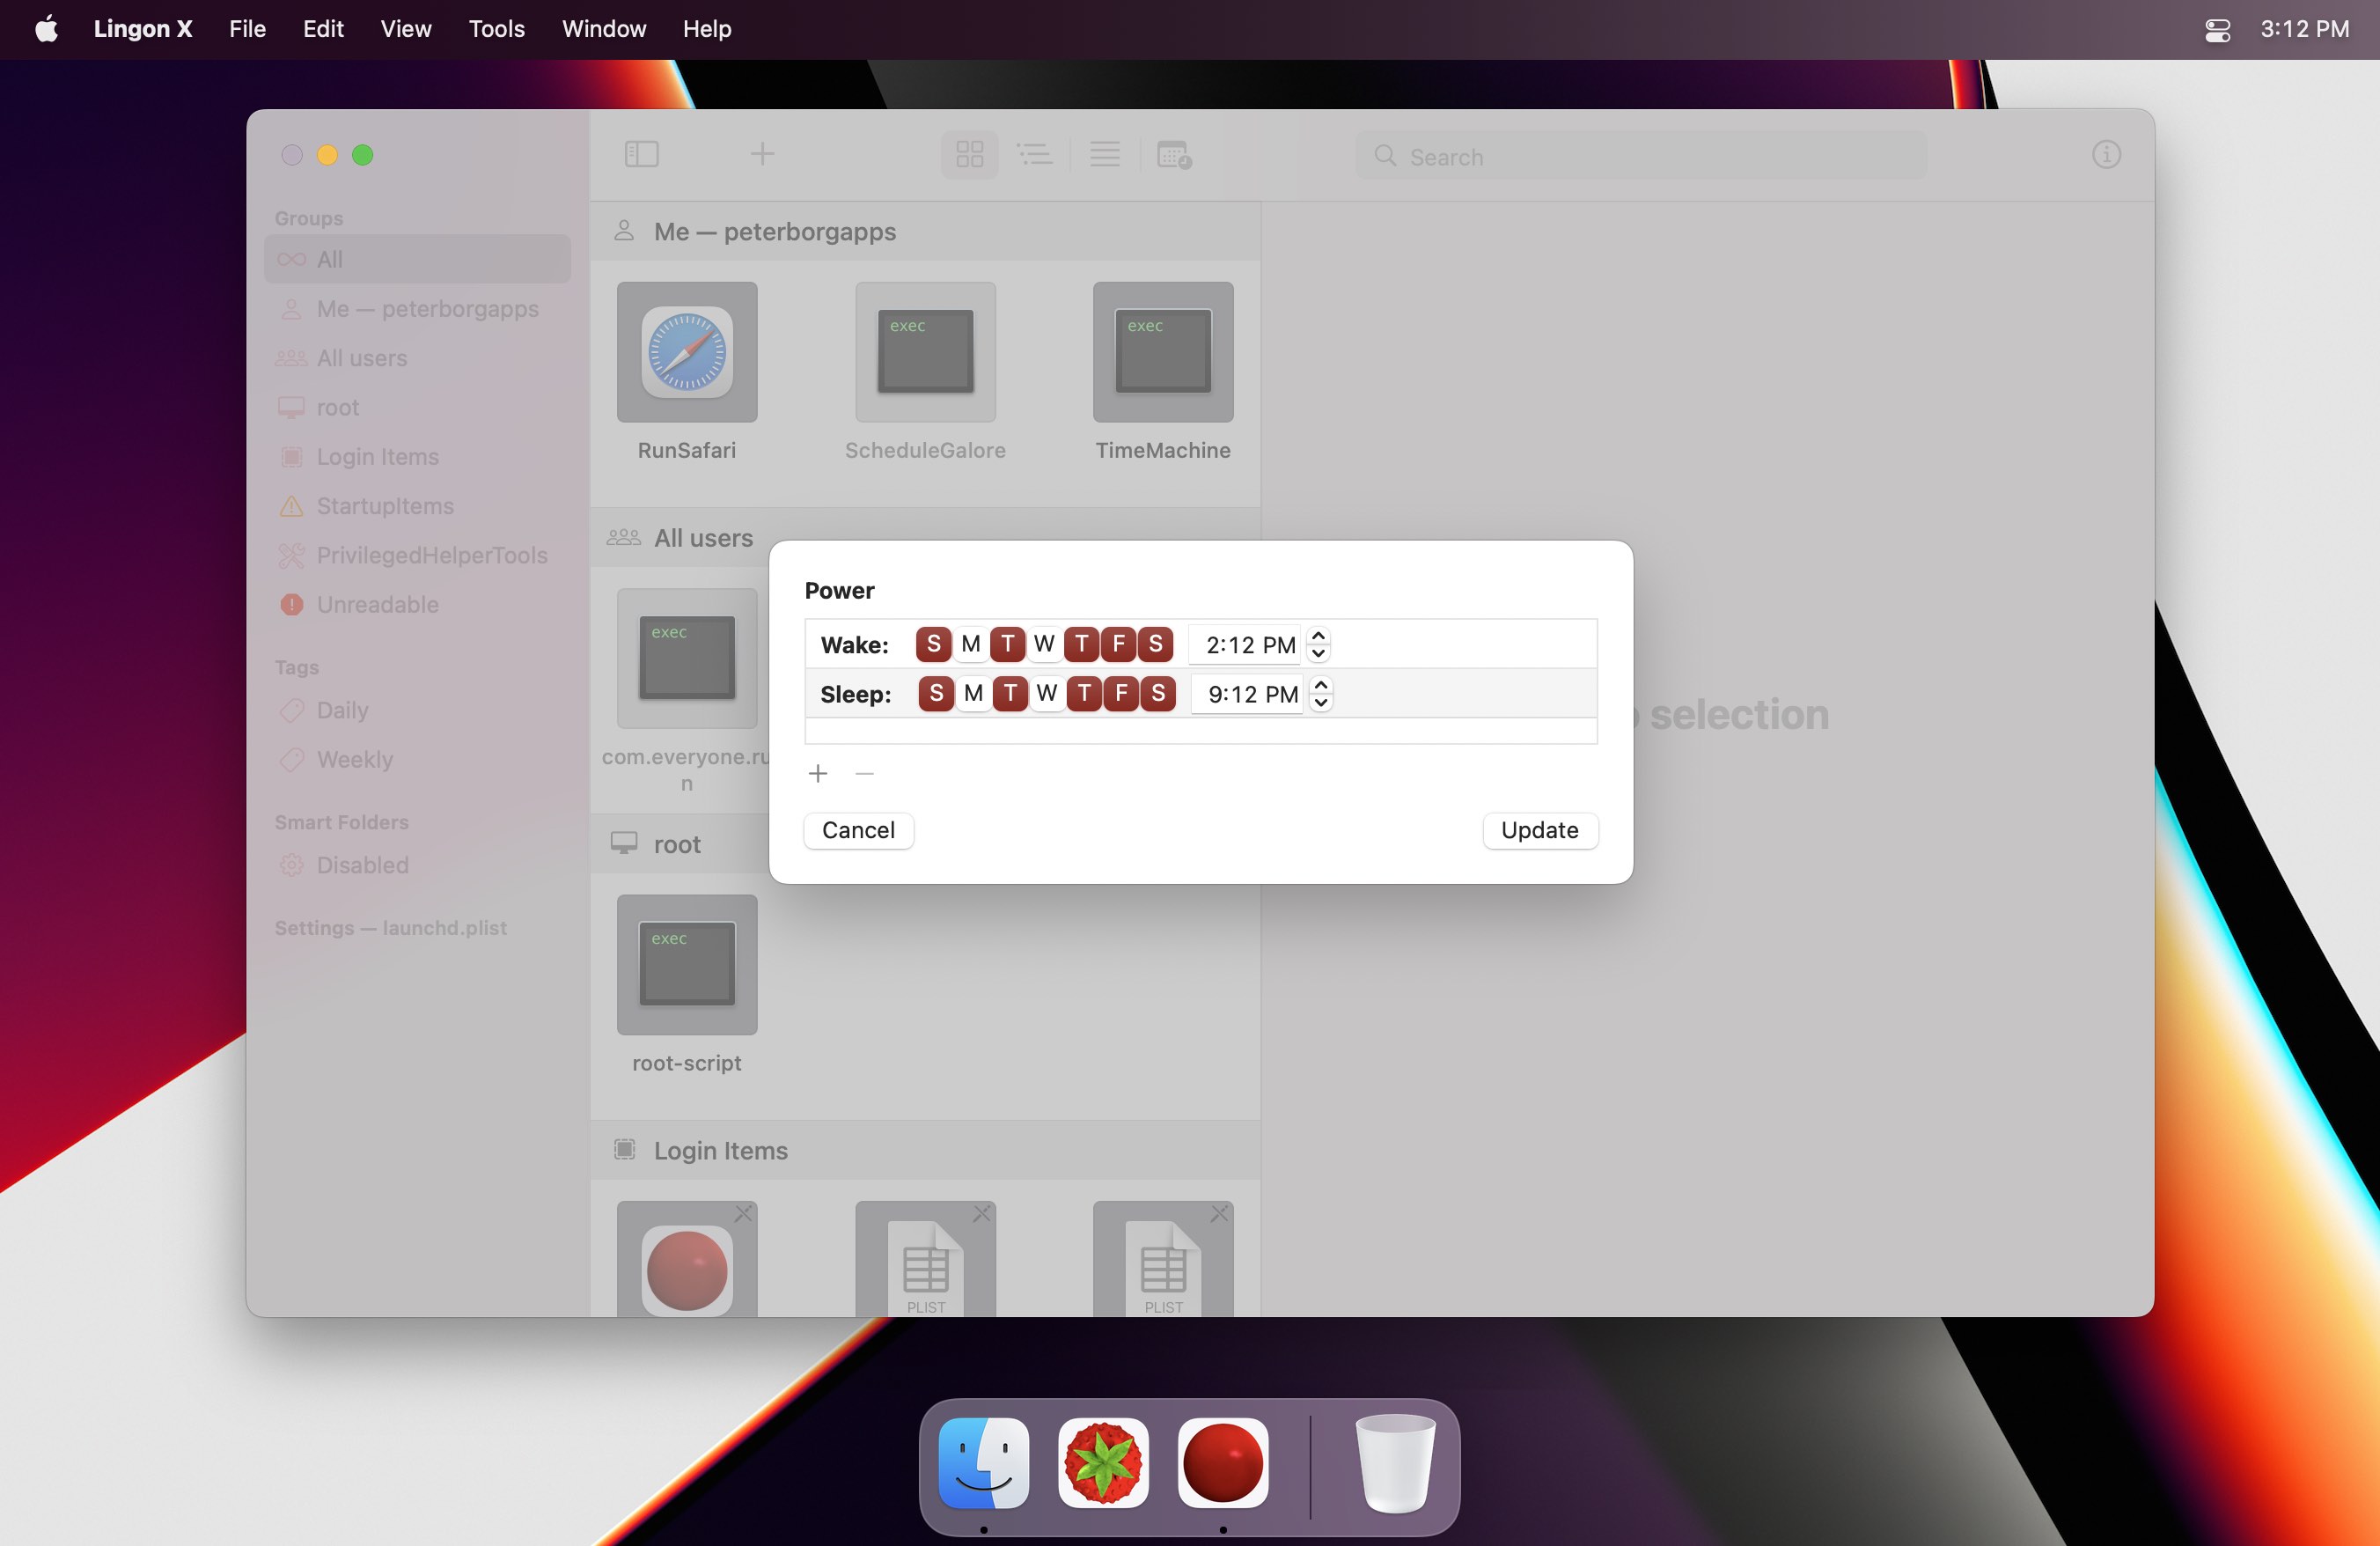
Task: Select the ScheduleGalore job icon
Action: tap(925, 352)
